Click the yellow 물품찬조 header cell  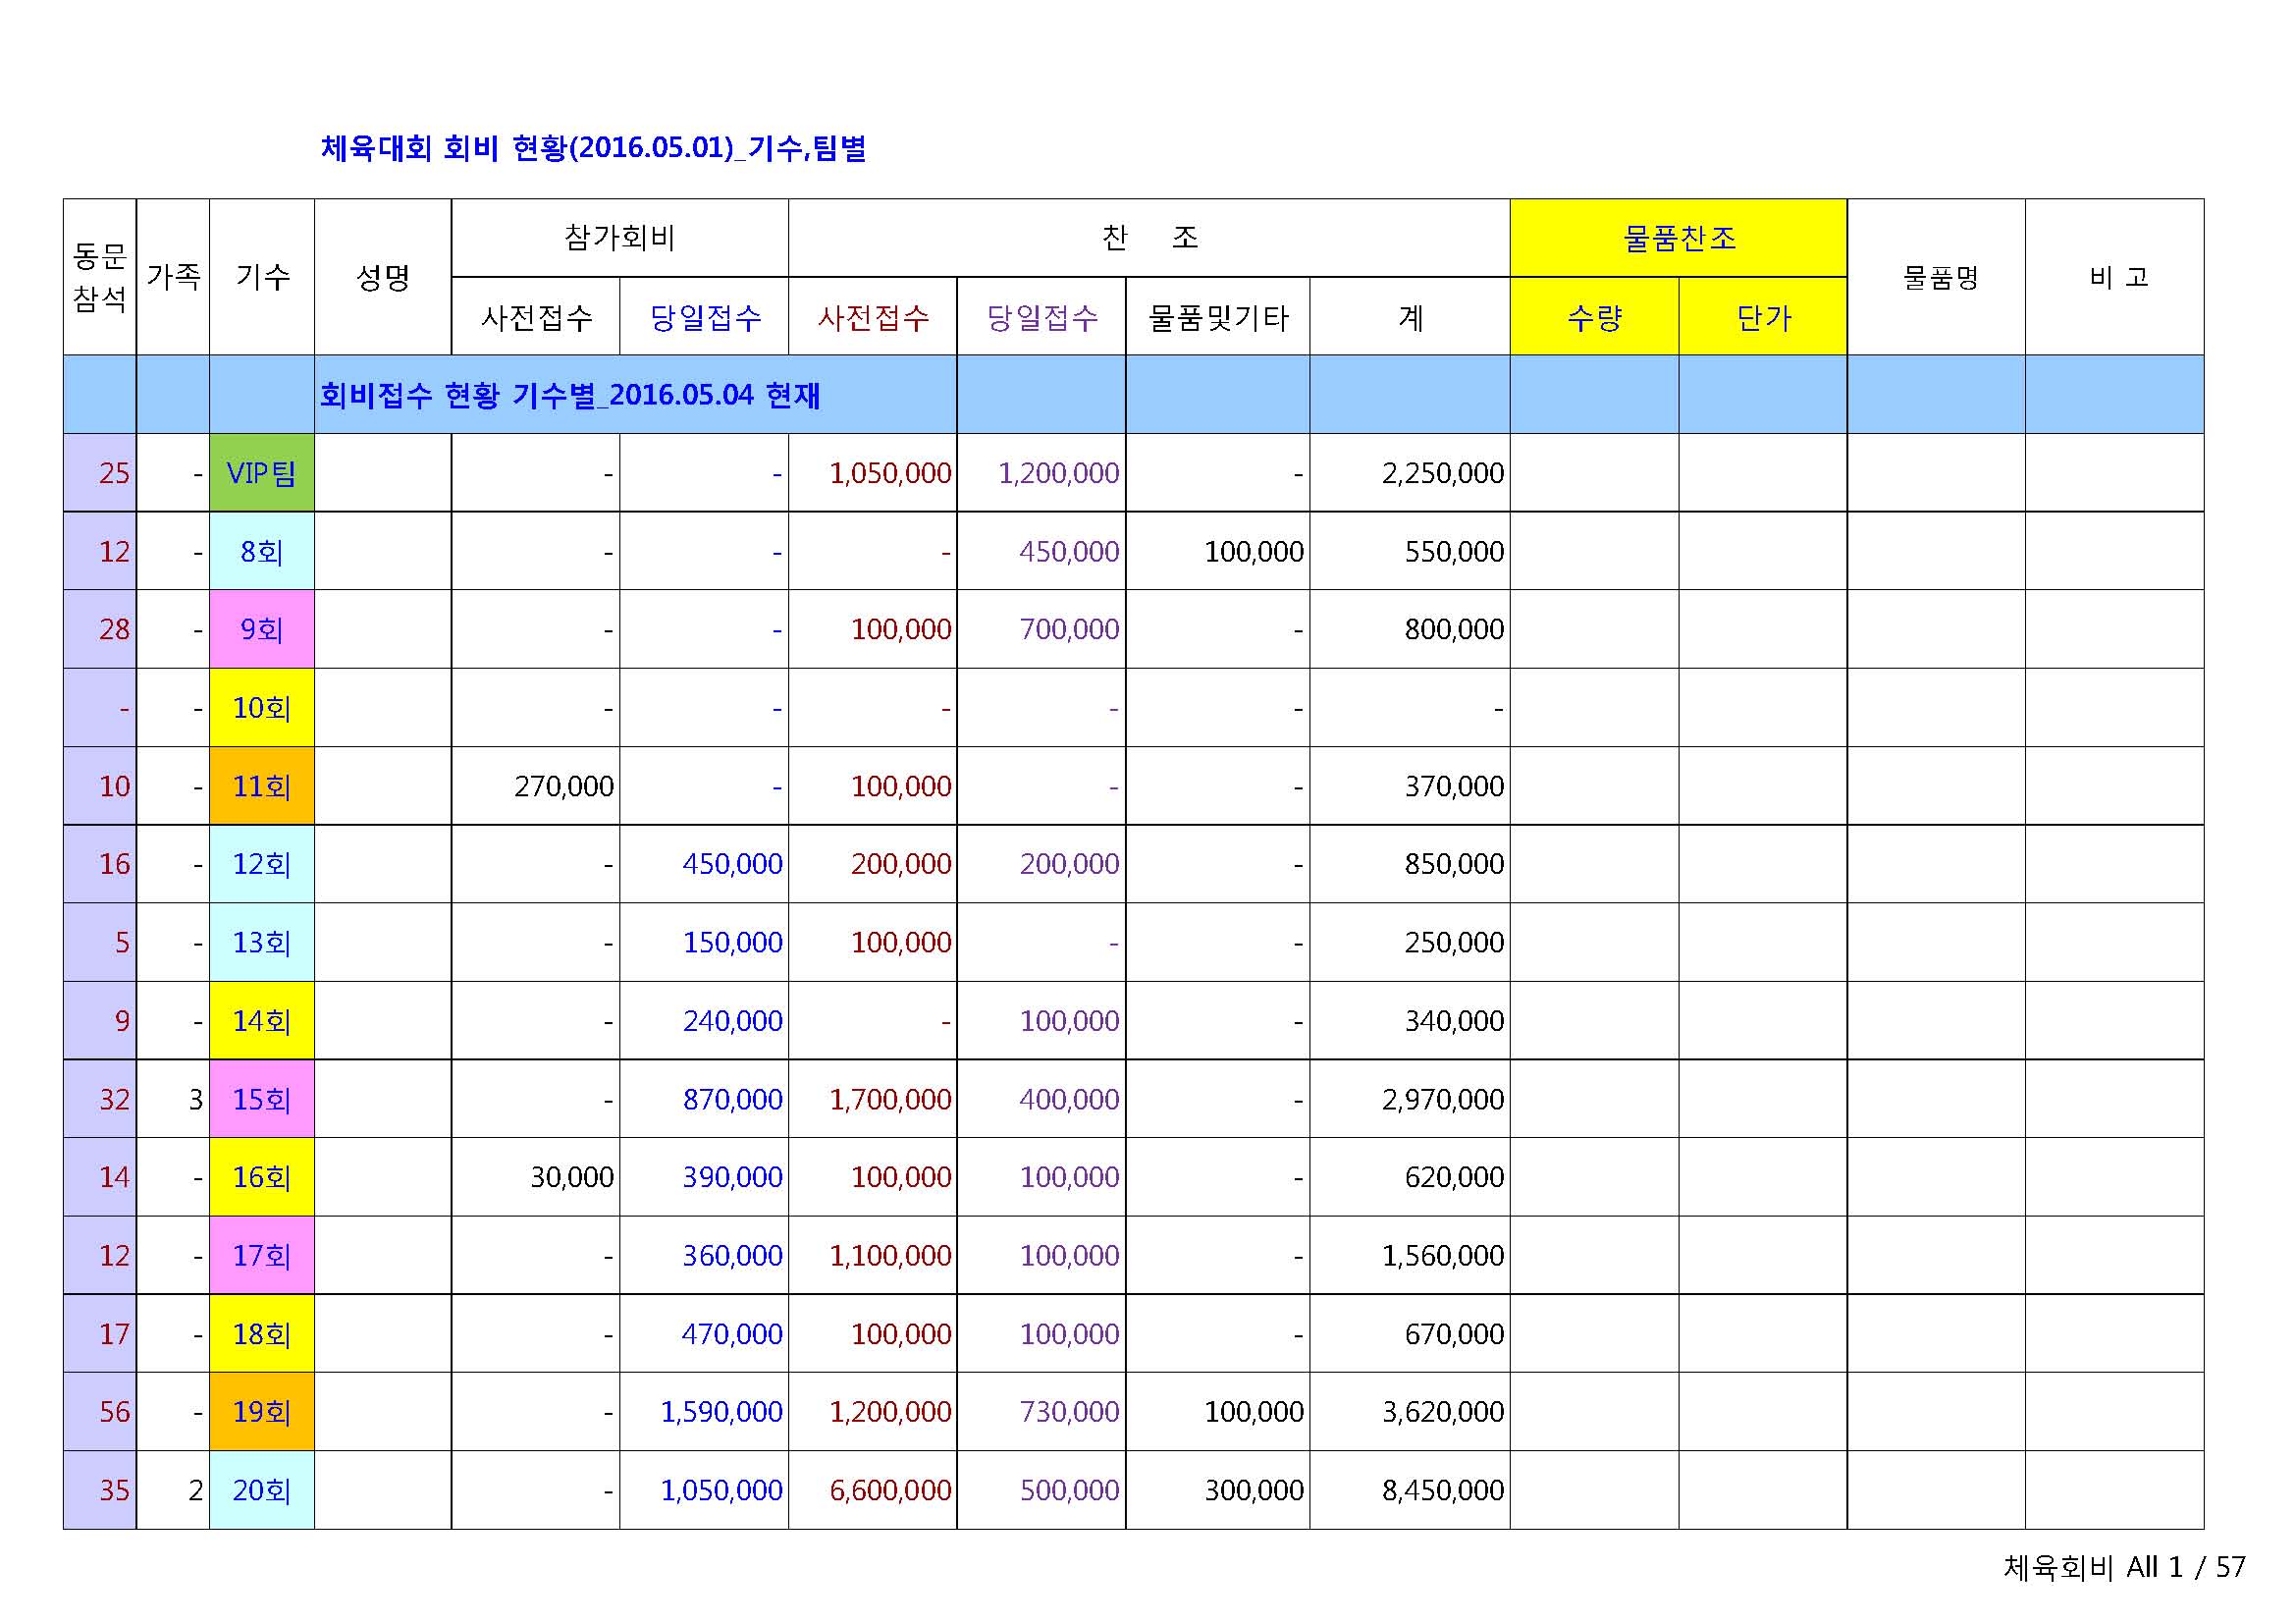pyautogui.click(x=1678, y=238)
